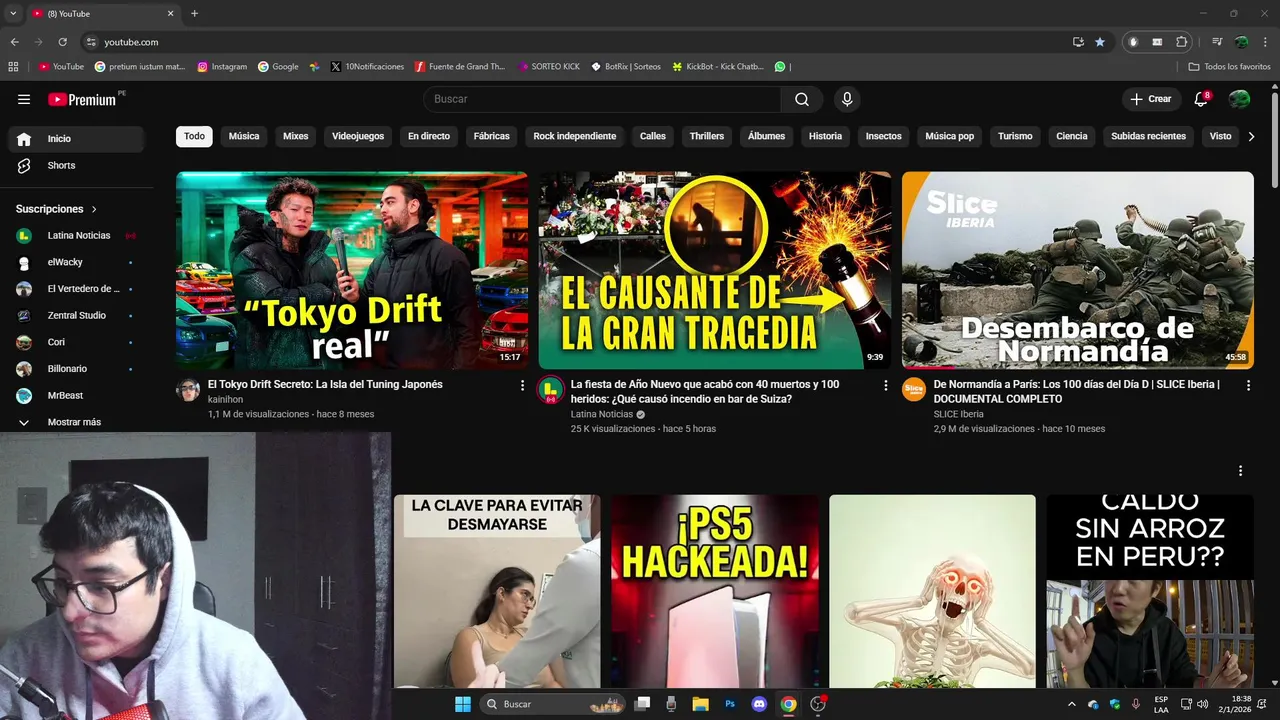Click the Windows taskbar search box

click(553, 704)
